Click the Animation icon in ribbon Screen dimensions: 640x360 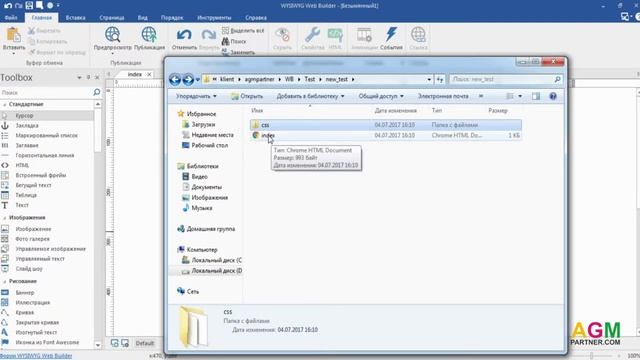[x=364, y=35]
